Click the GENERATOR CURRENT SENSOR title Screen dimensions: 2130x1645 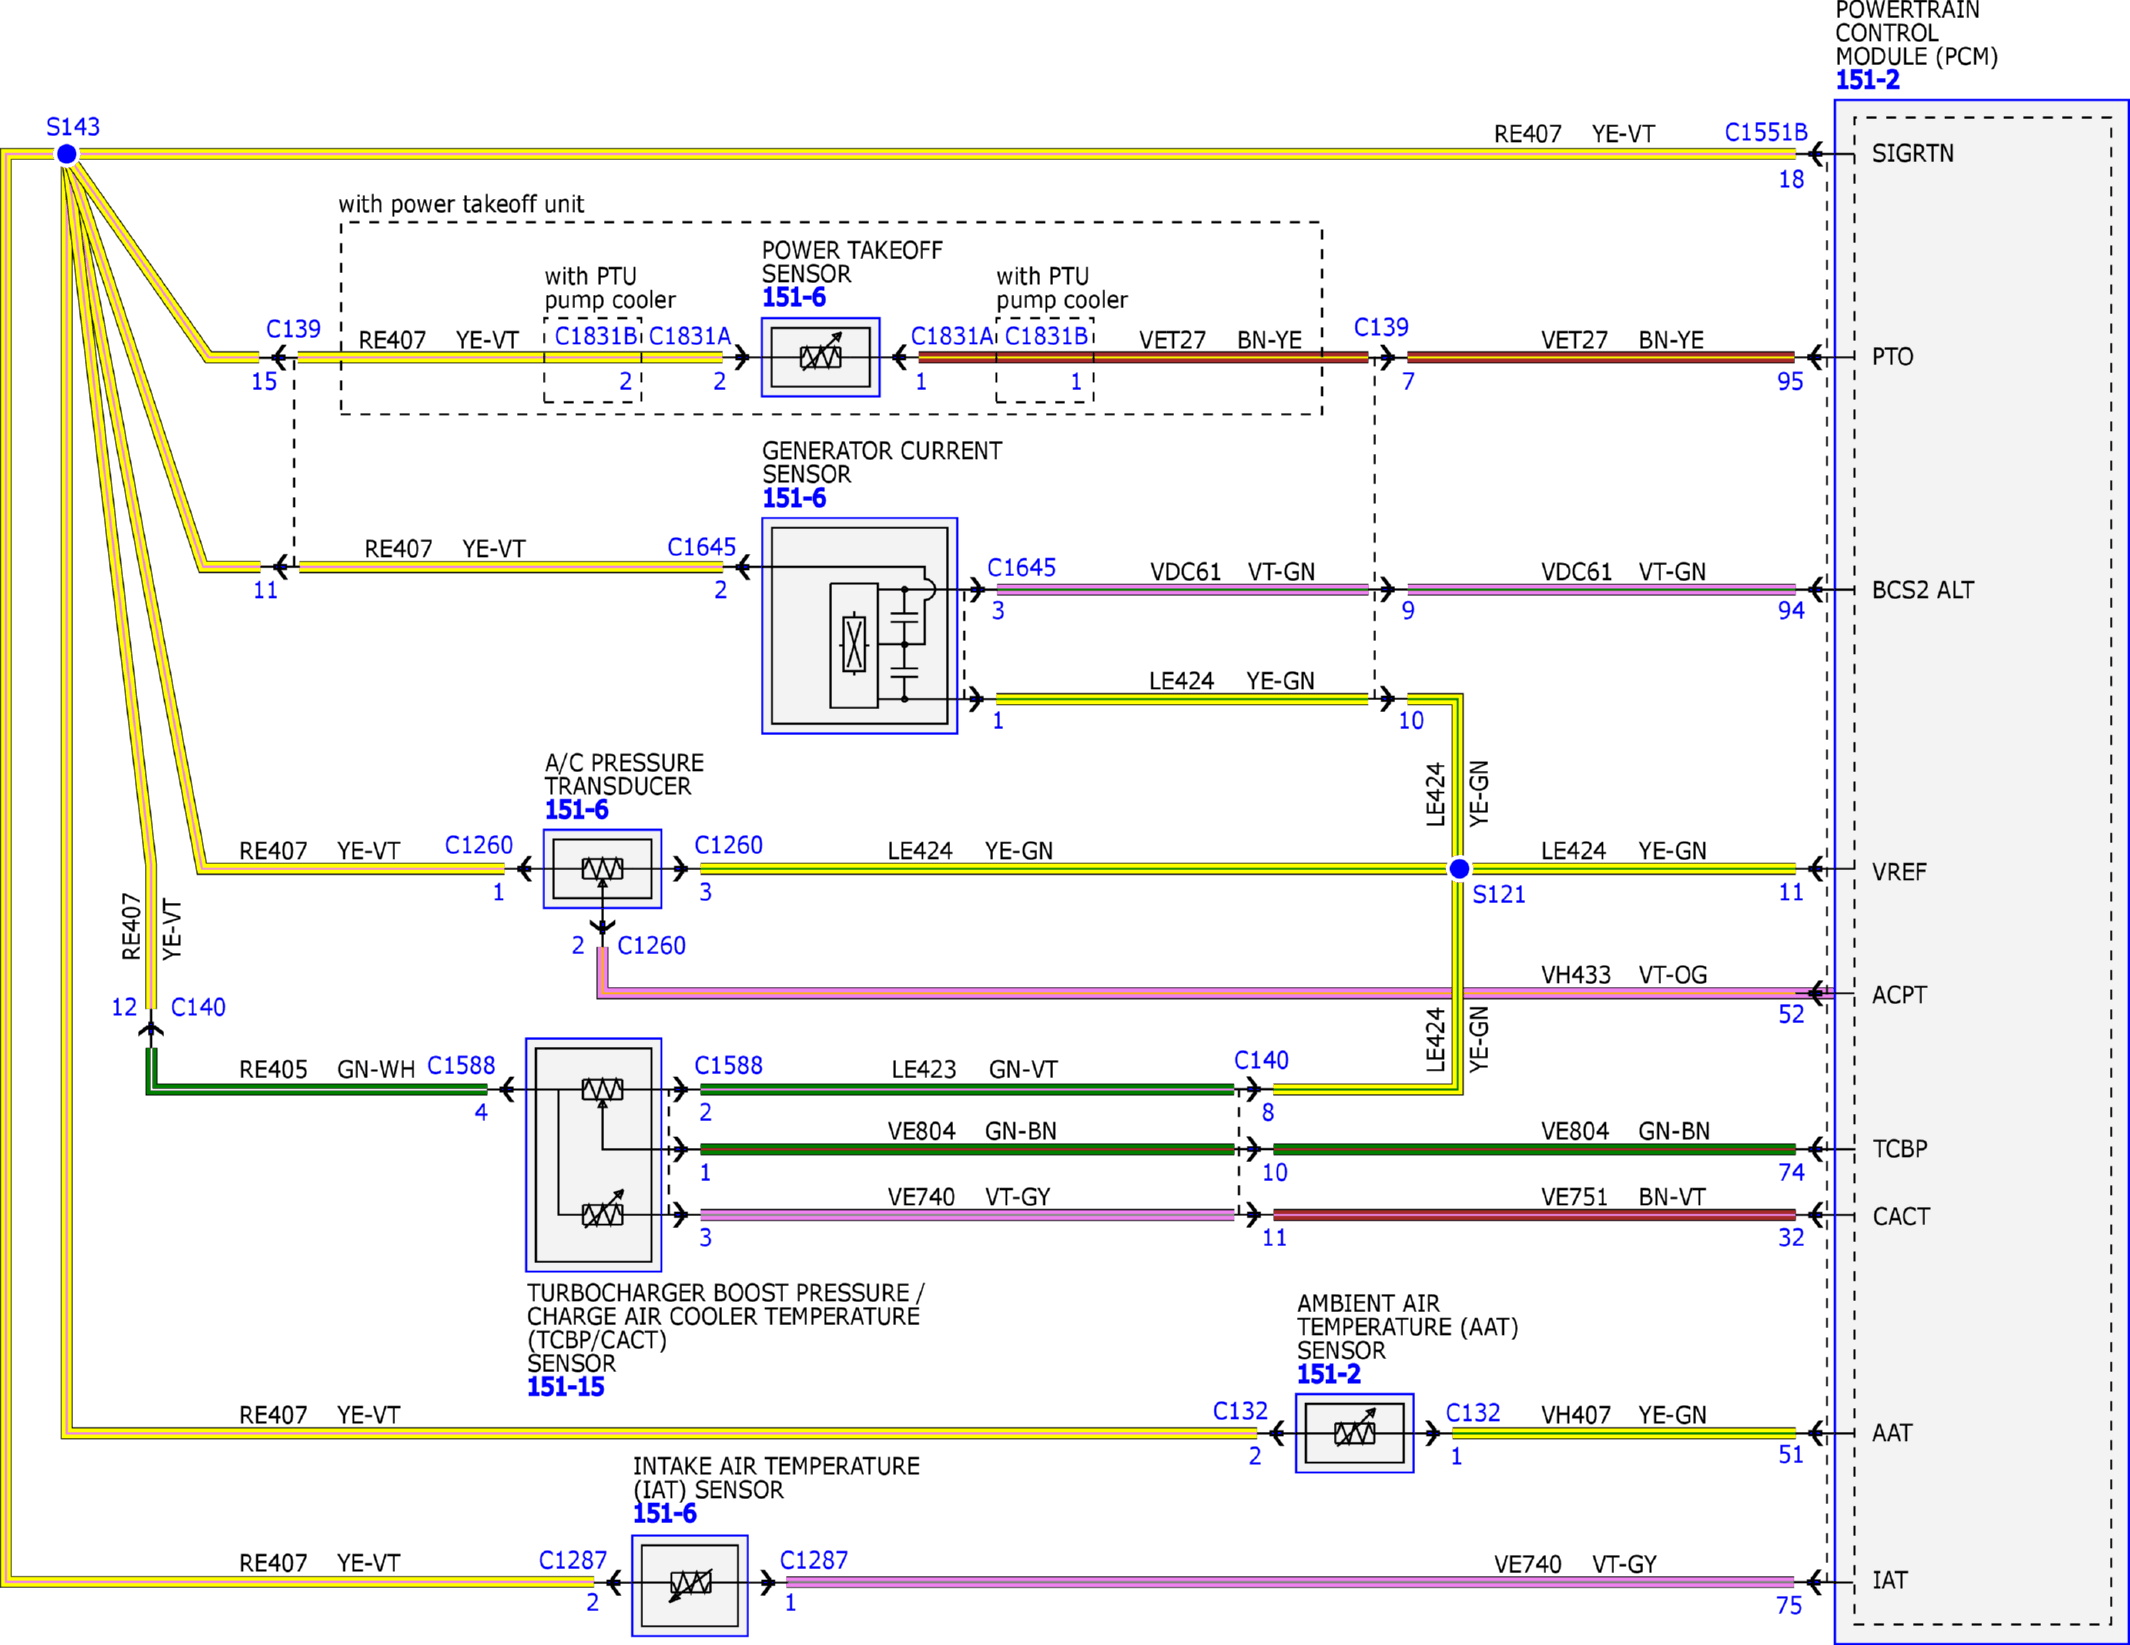[x=882, y=462]
